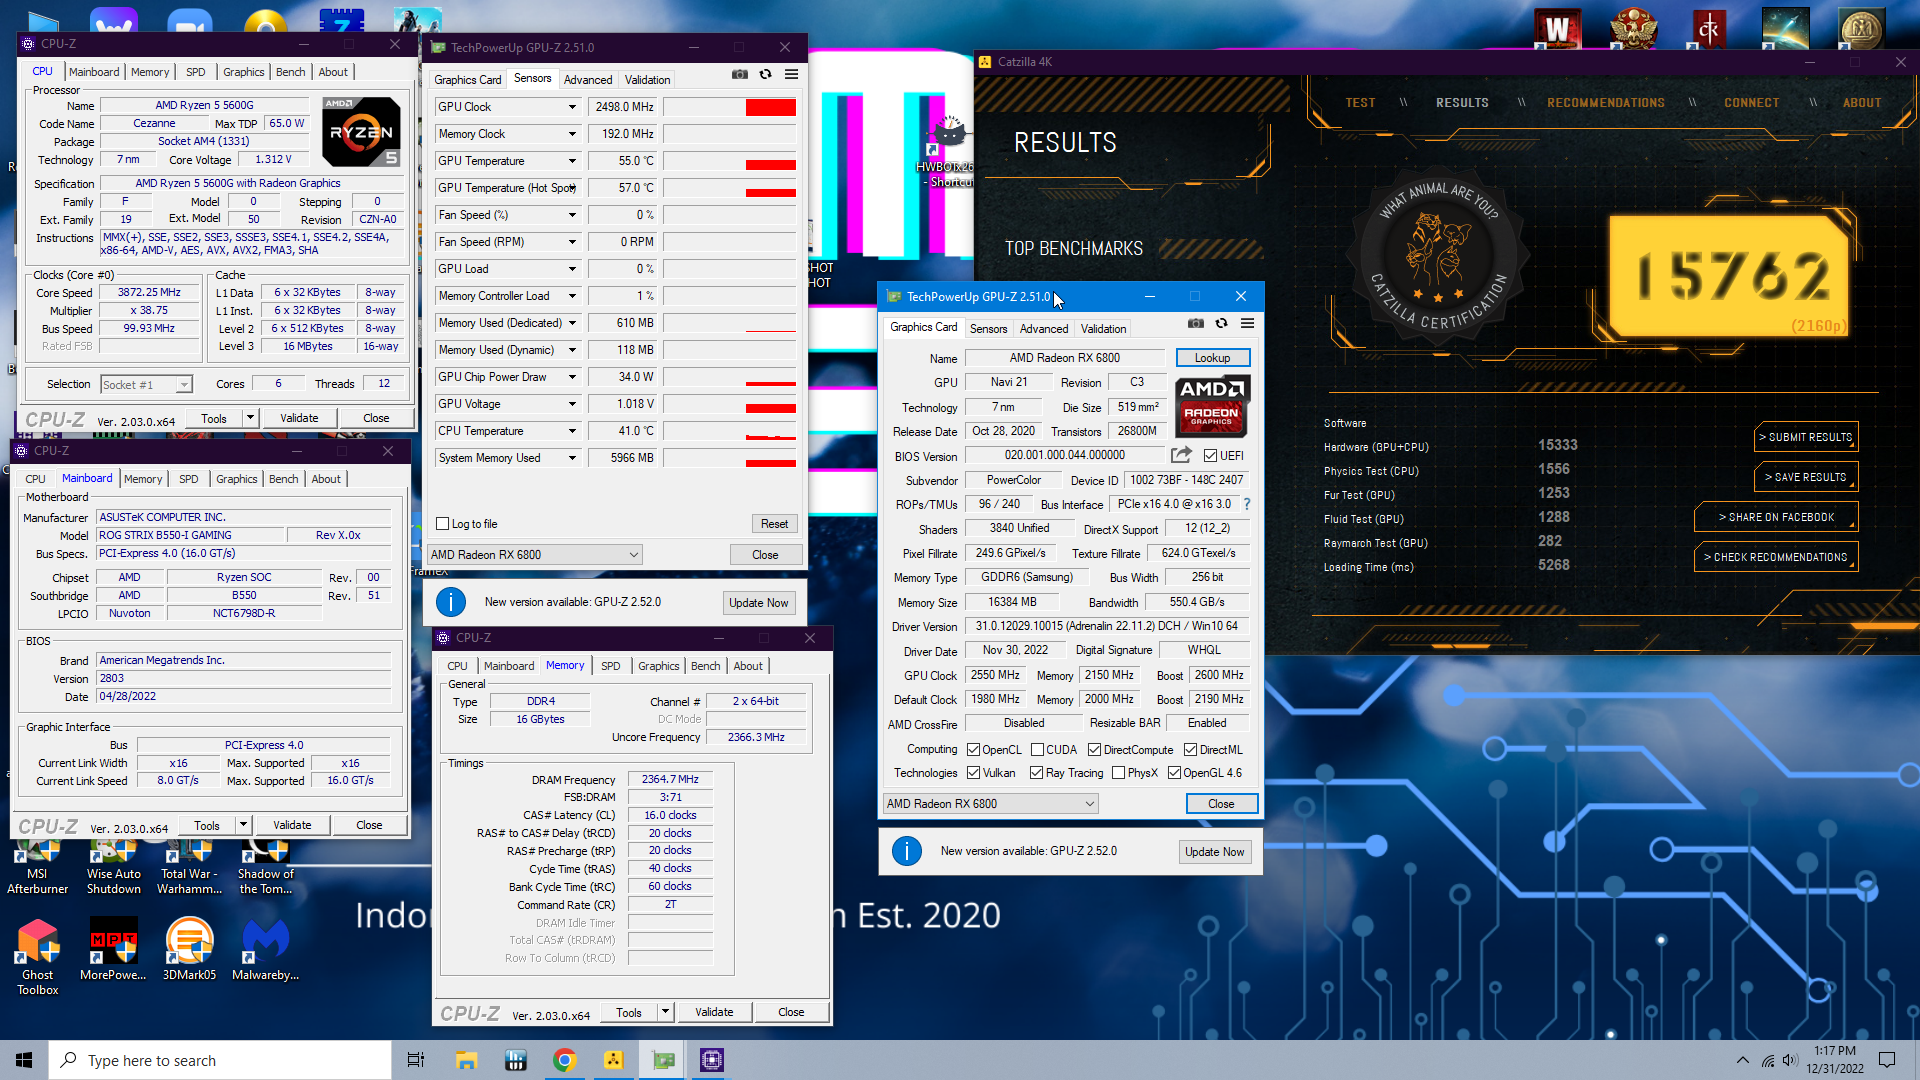Open GPU selector dropdown in Graphics Card window
The image size is (1920, 1080).
990,804
